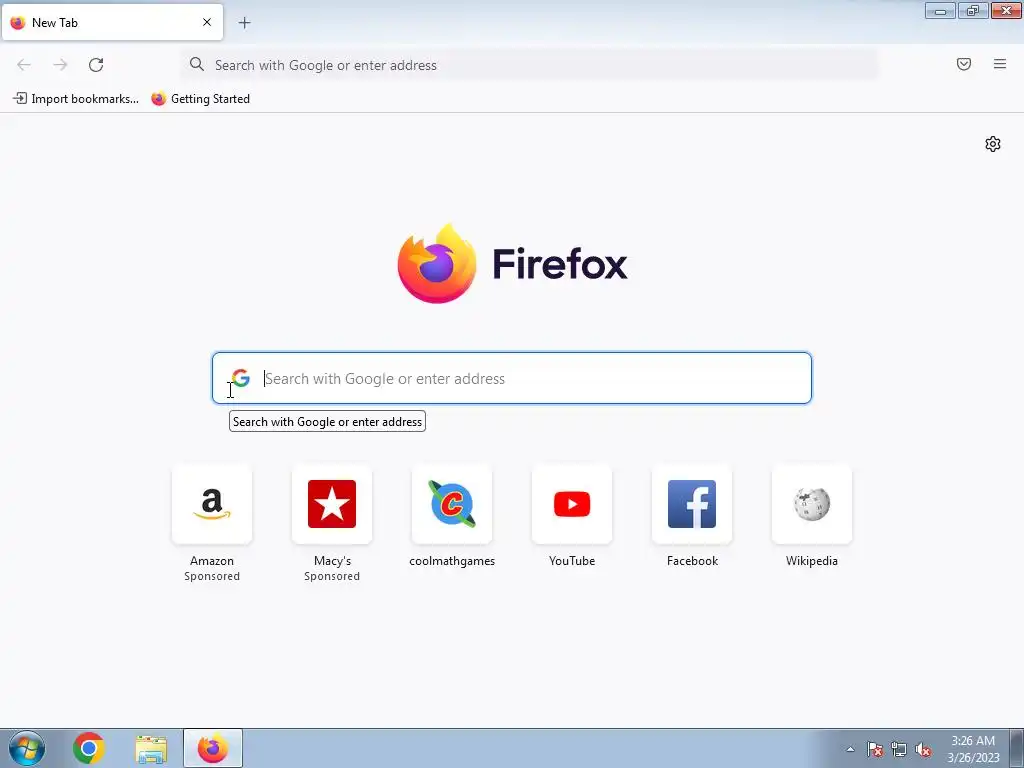Go back using the back arrow
Screen dimensions: 1024x768
pyautogui.click(x=24, y=65)
